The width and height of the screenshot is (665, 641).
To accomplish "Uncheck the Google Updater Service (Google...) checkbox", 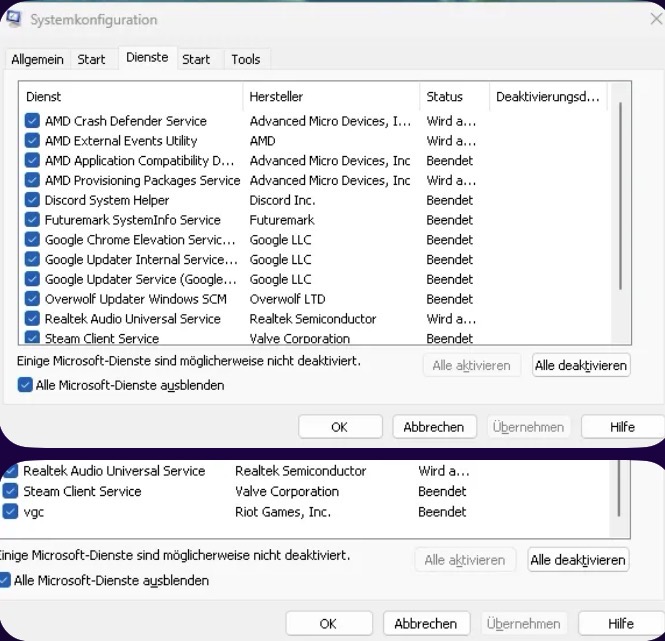I will pyautogui.click(x=32, y=279).
